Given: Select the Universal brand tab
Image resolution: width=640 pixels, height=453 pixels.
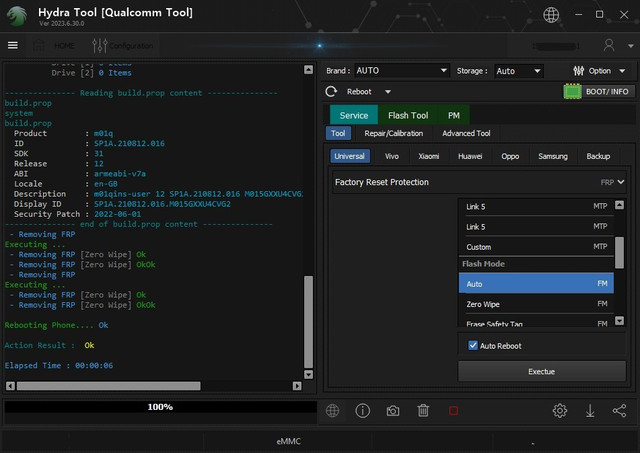Looking at the screenshot, I should click(349, 156).
